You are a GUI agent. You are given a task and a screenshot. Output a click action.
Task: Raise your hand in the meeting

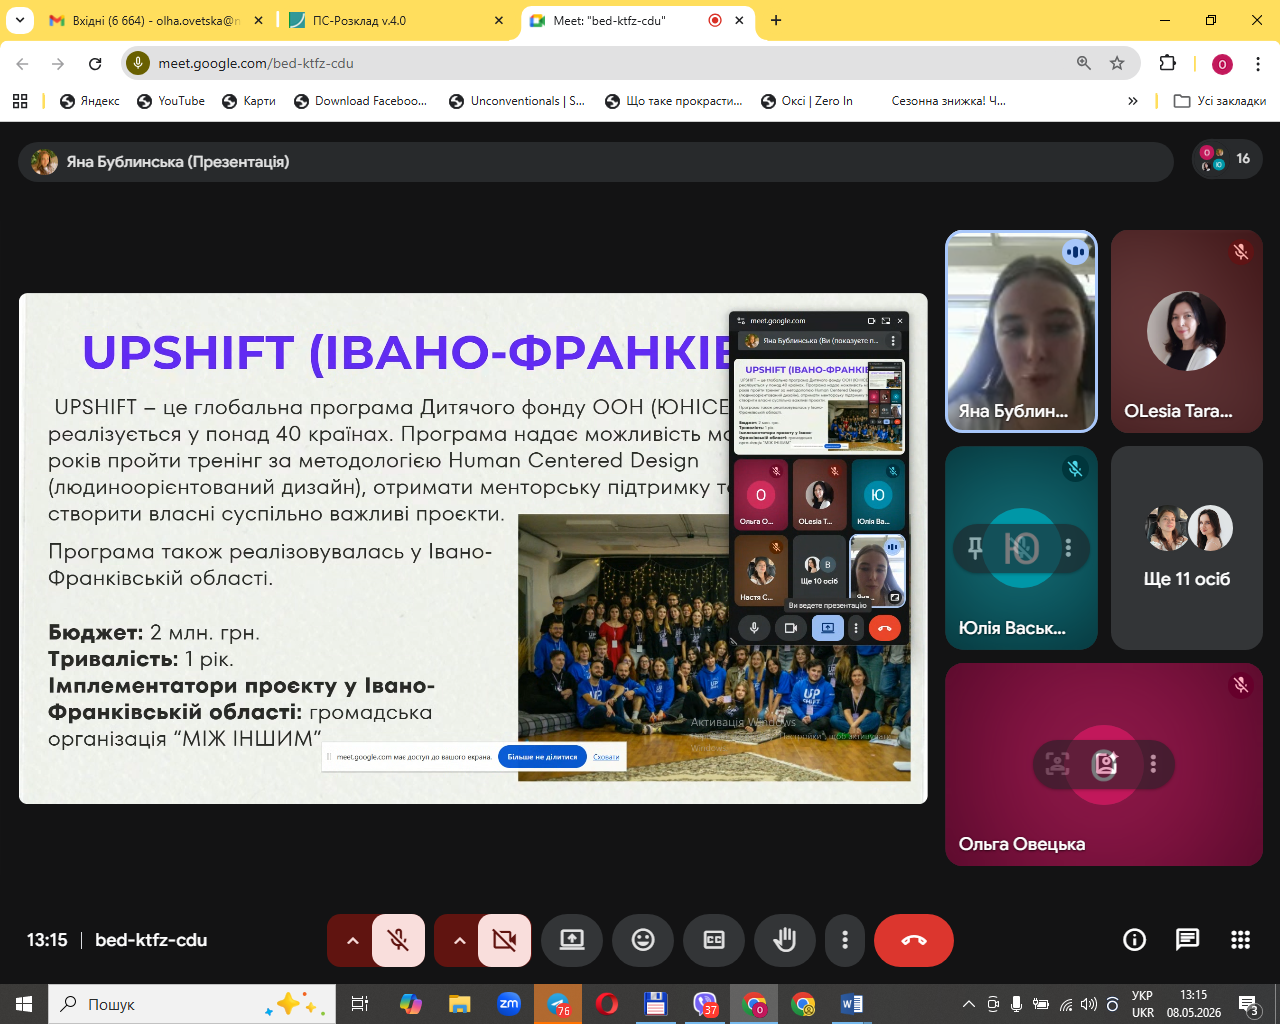click(x=785, y=940)
